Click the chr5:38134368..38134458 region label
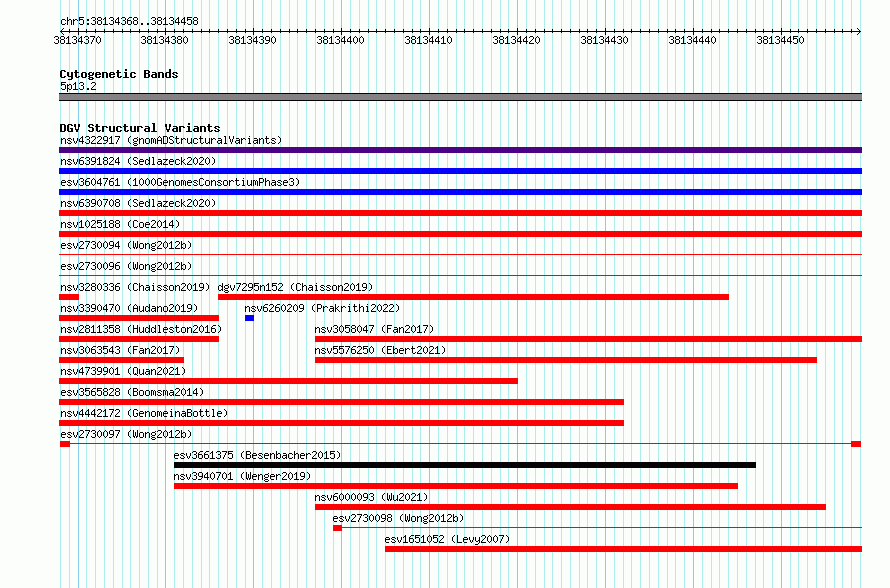The height and width of the screenshot is (588, 890). click(129, 21)
